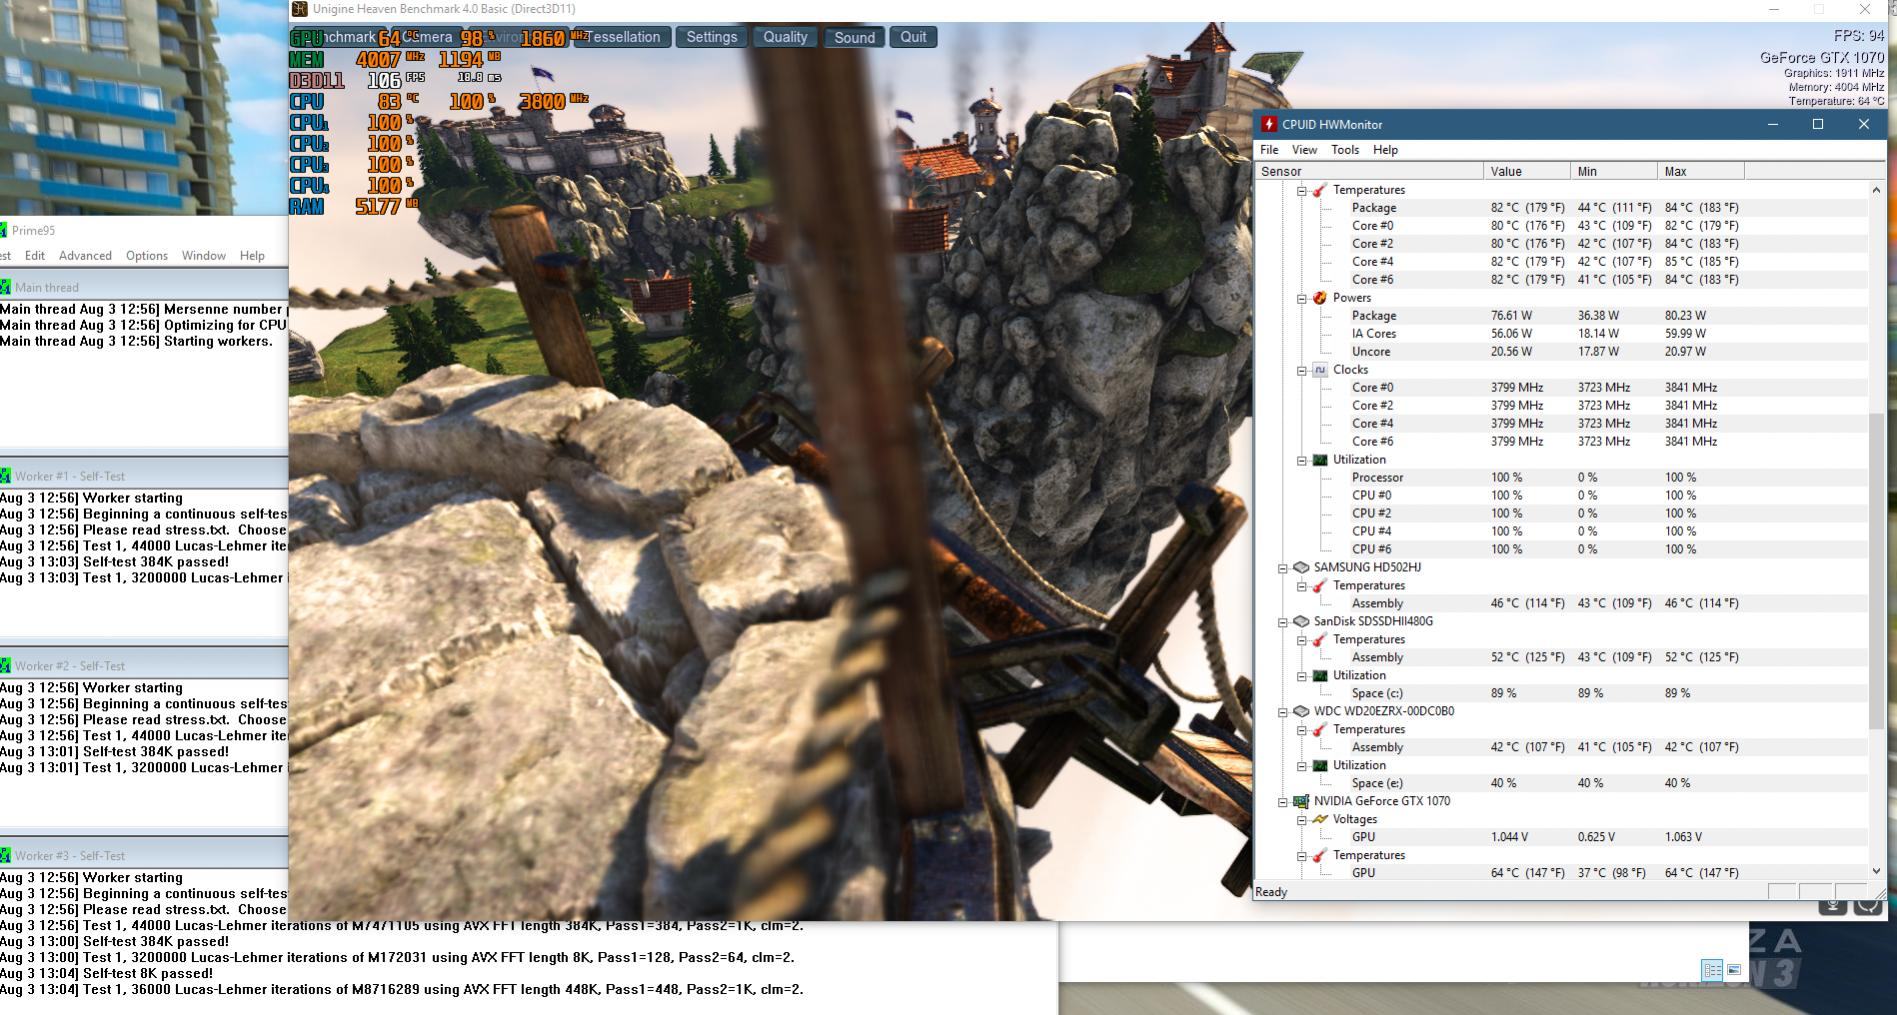Screen dimensions: 1897x1015
Task: Click the SanDisk SDSSDHII480G drive icon
Action: point(1300,621)
